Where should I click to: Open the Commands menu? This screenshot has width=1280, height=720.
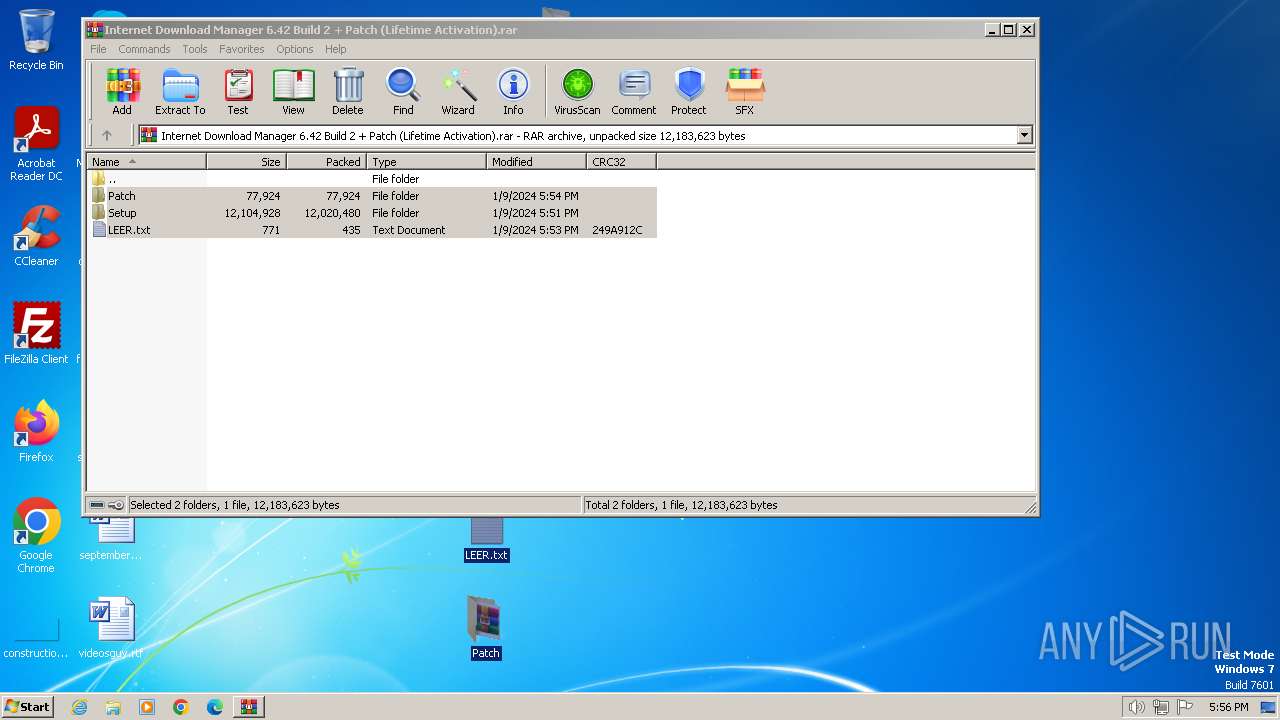(x=144, y=49)
